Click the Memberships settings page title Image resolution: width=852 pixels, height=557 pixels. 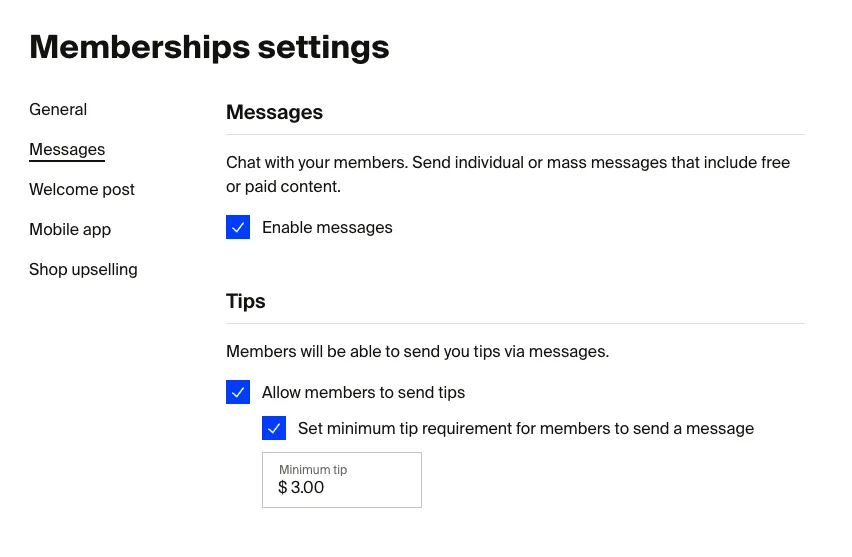click(x=209, y=47)
